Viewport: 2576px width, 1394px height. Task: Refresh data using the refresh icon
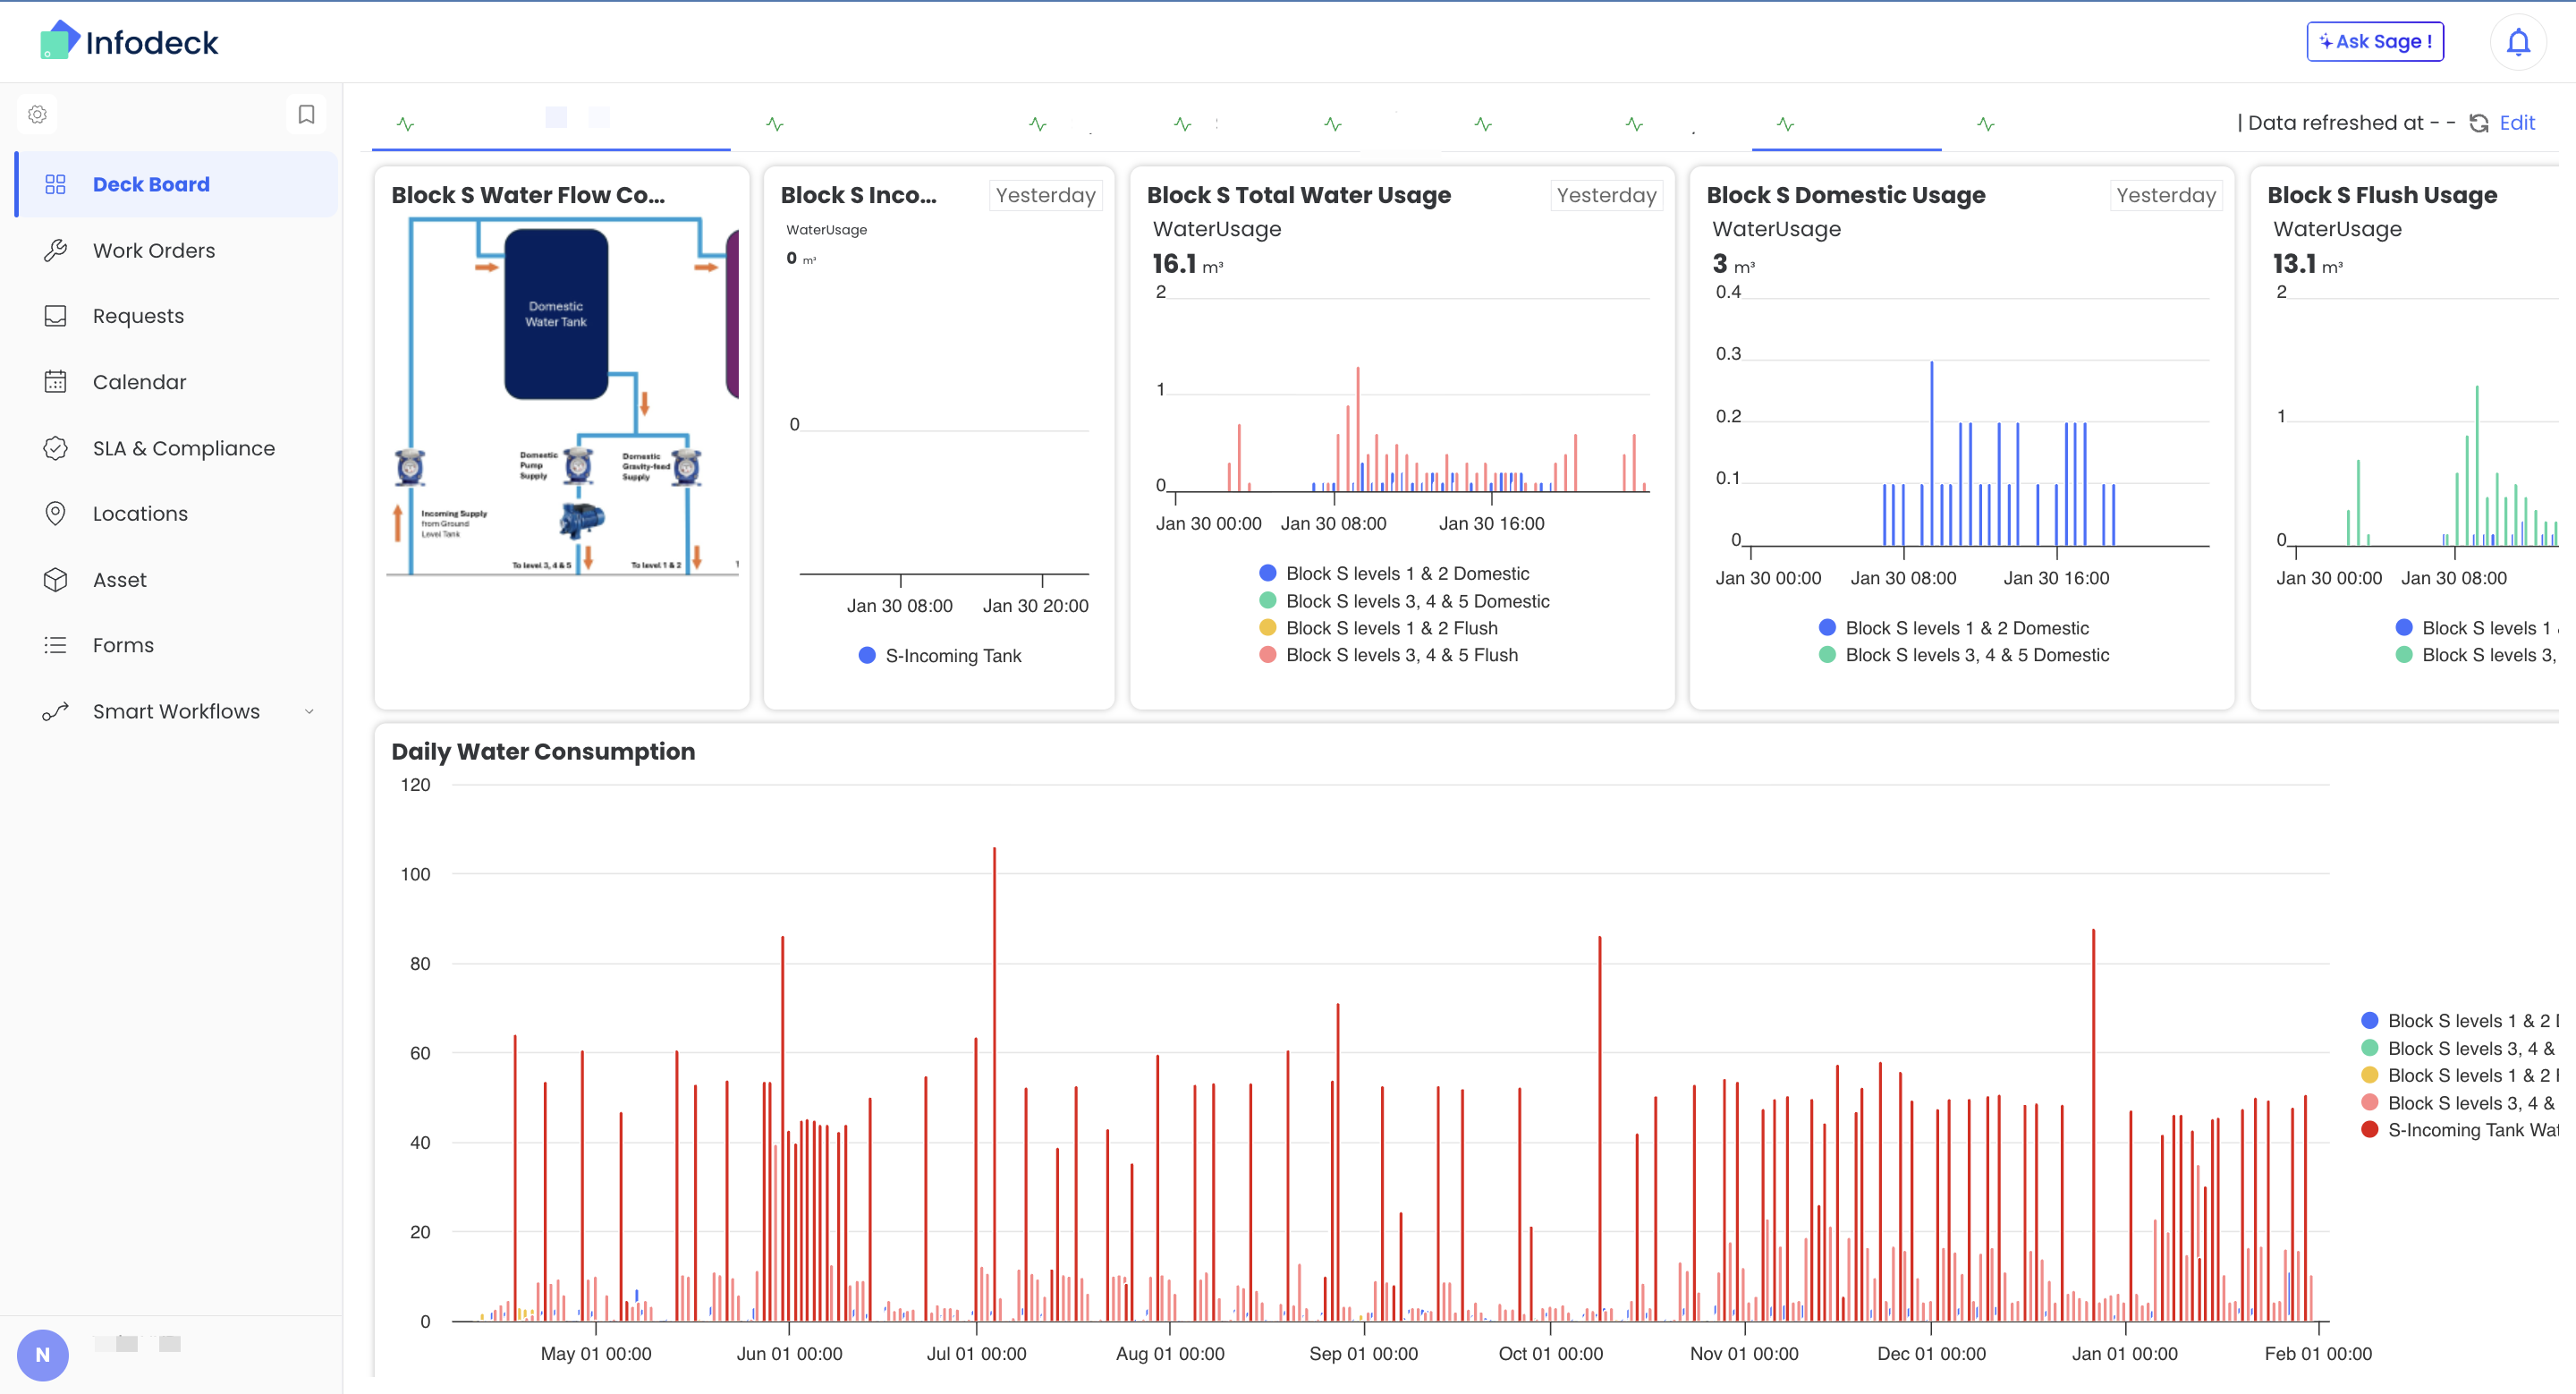[x=2479, y=123]
